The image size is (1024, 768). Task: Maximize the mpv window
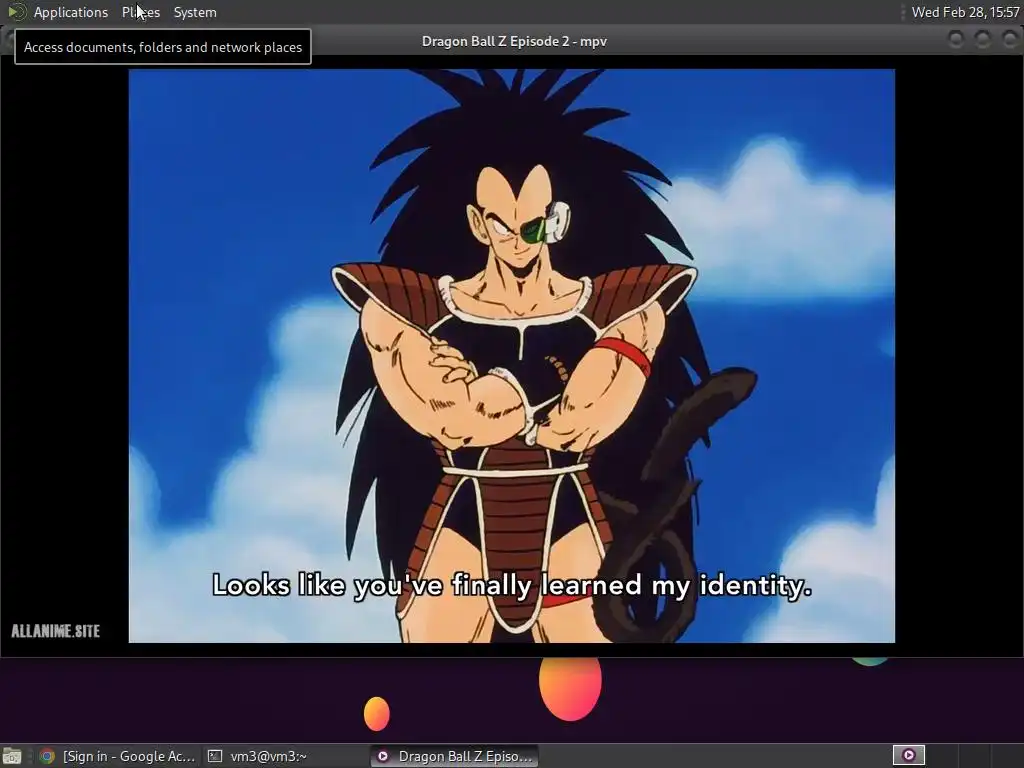982,40
